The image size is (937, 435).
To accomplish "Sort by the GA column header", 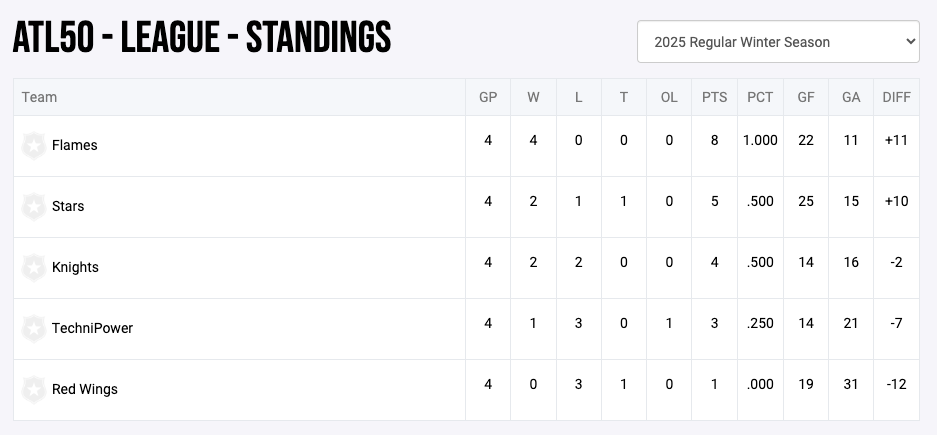I will (x=851, y=98).
